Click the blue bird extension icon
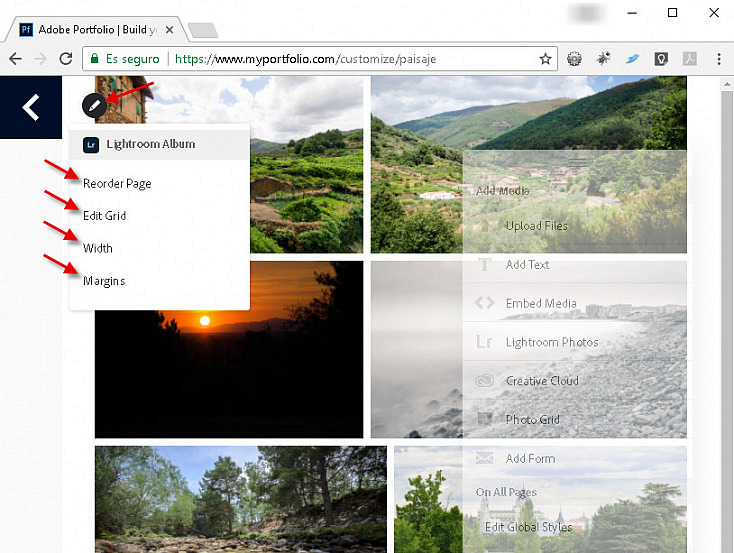 point(632,59)
